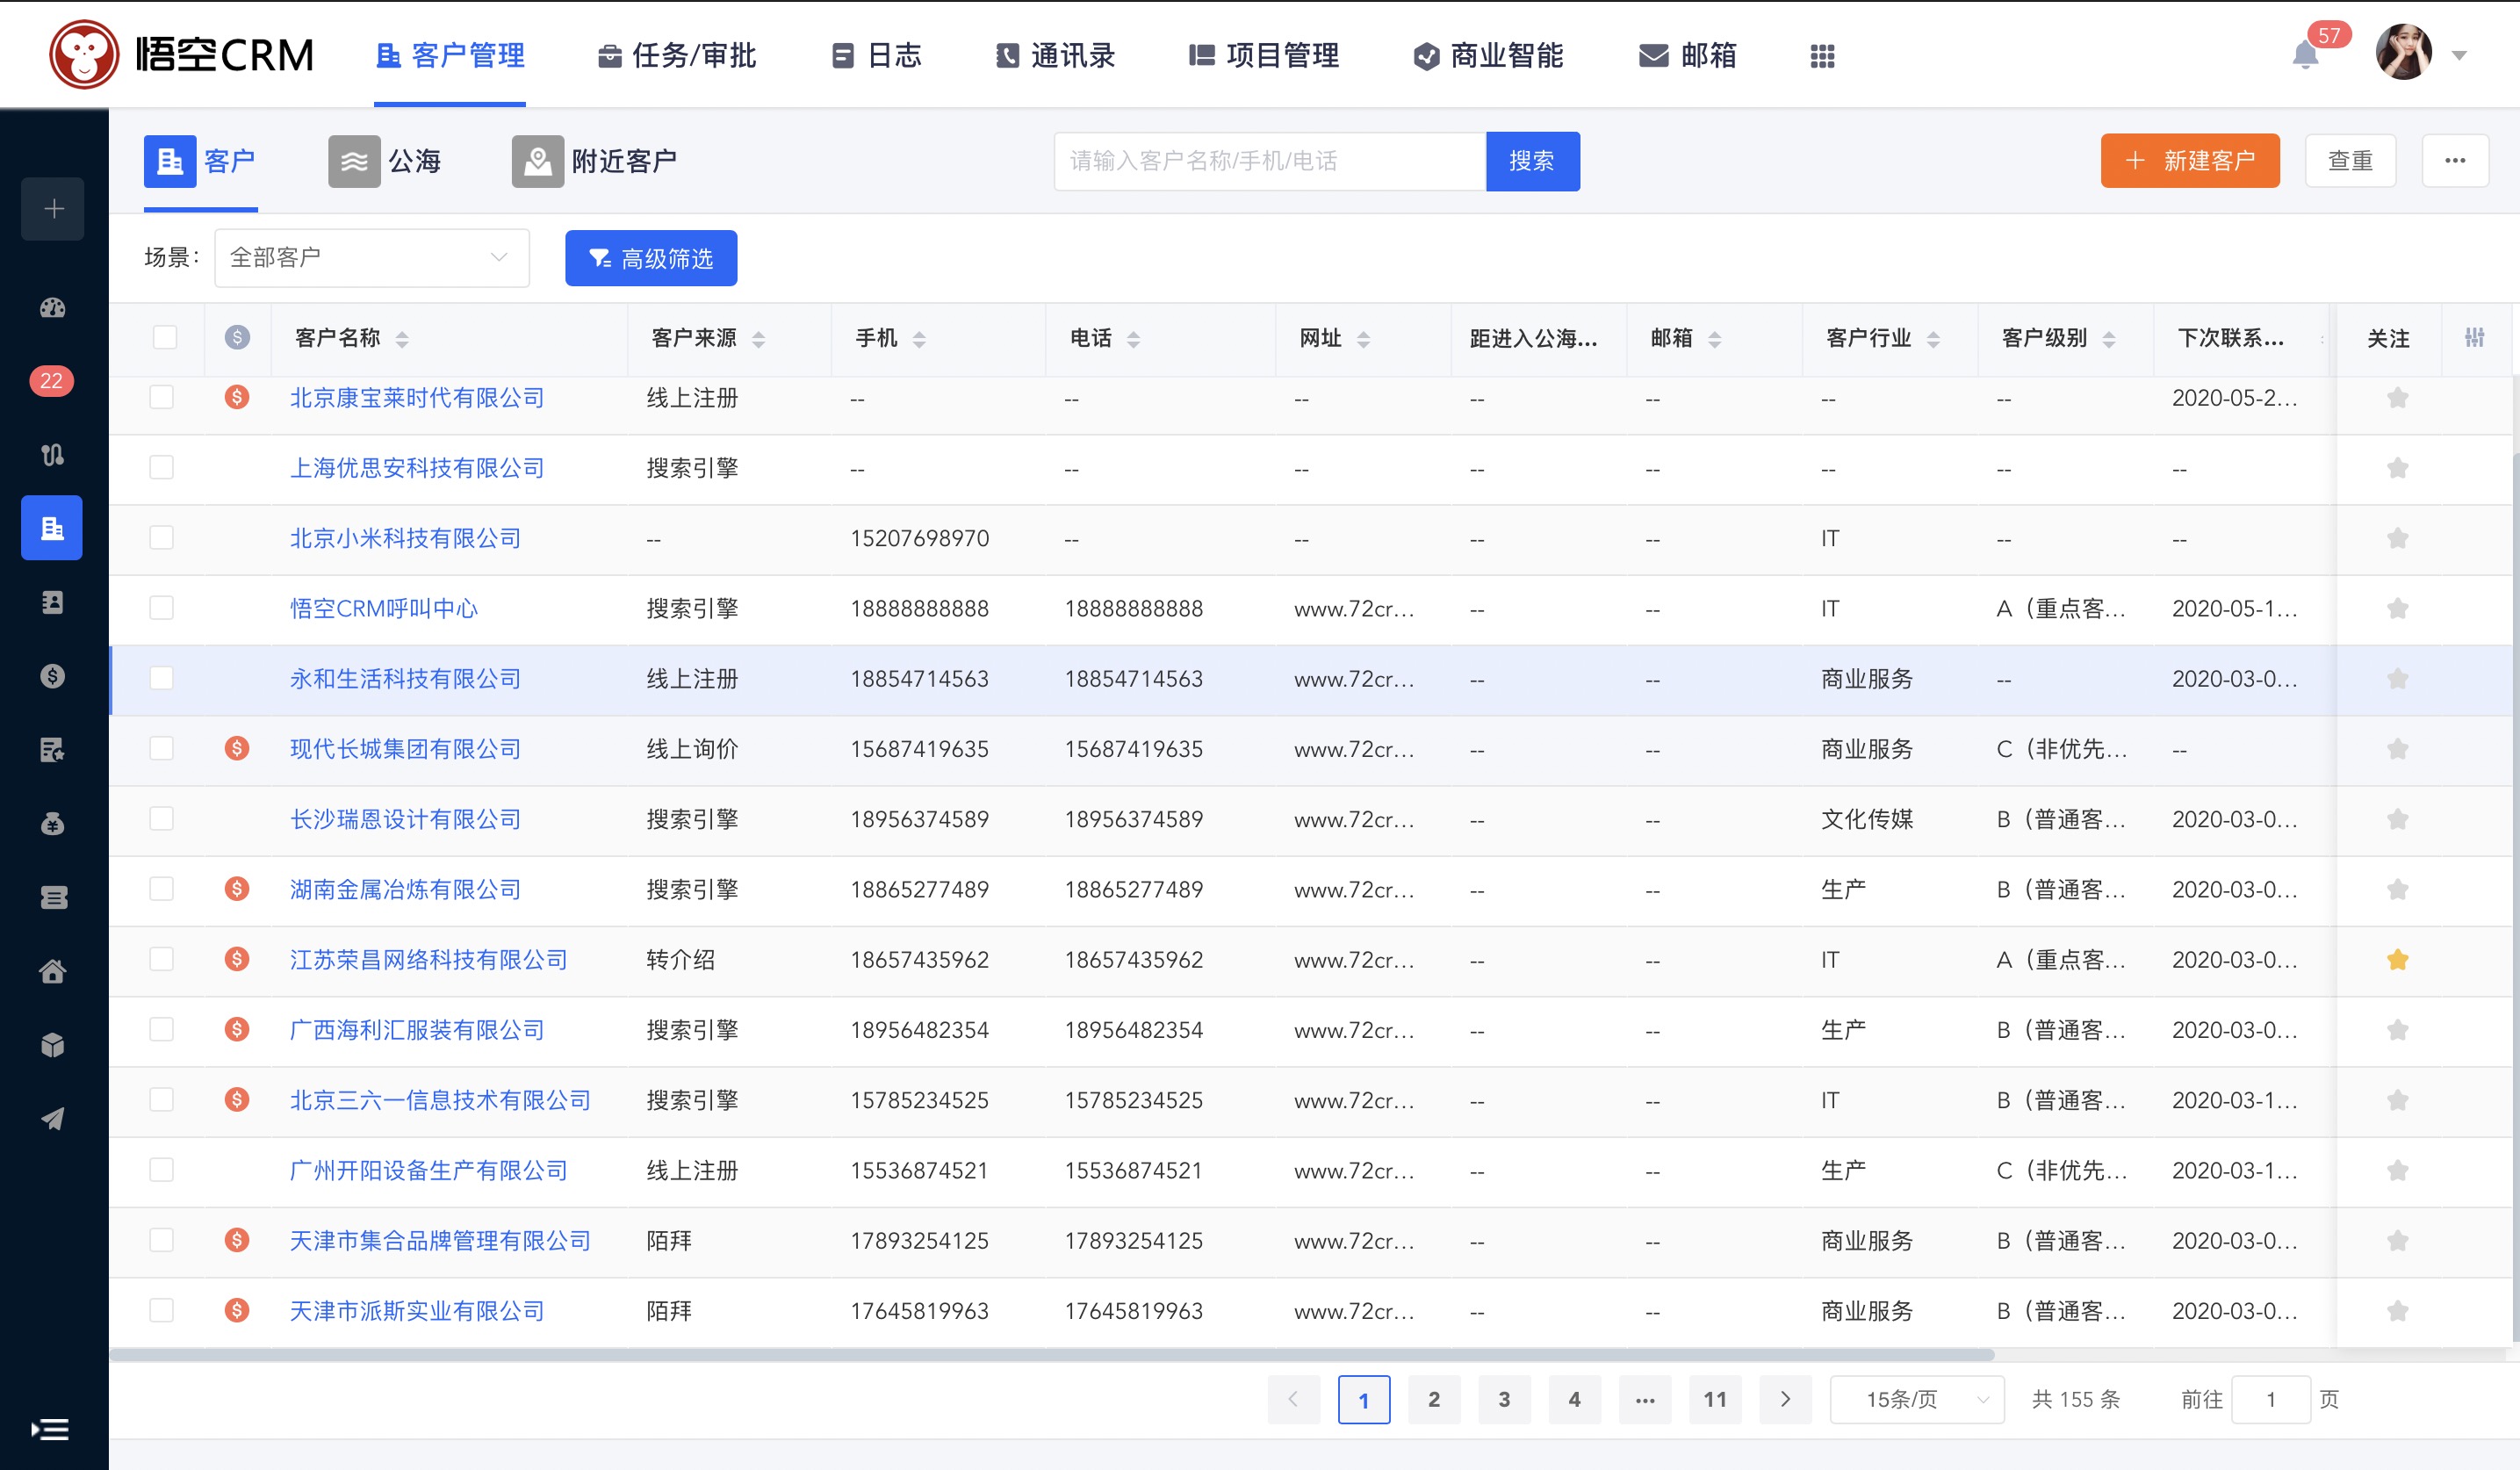Image resolution: width=2520 pixels, height=1470 pixels.
Task: Check the box for 北京小米科技有限公司
Action: tap(161, 538)
